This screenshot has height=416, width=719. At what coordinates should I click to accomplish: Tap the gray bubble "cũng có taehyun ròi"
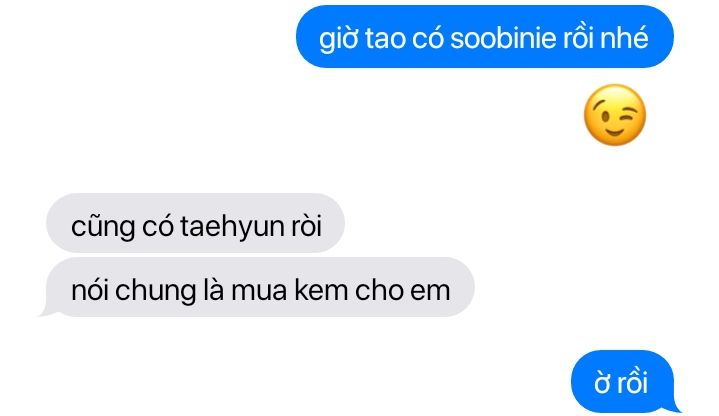[x=195, y=223]
